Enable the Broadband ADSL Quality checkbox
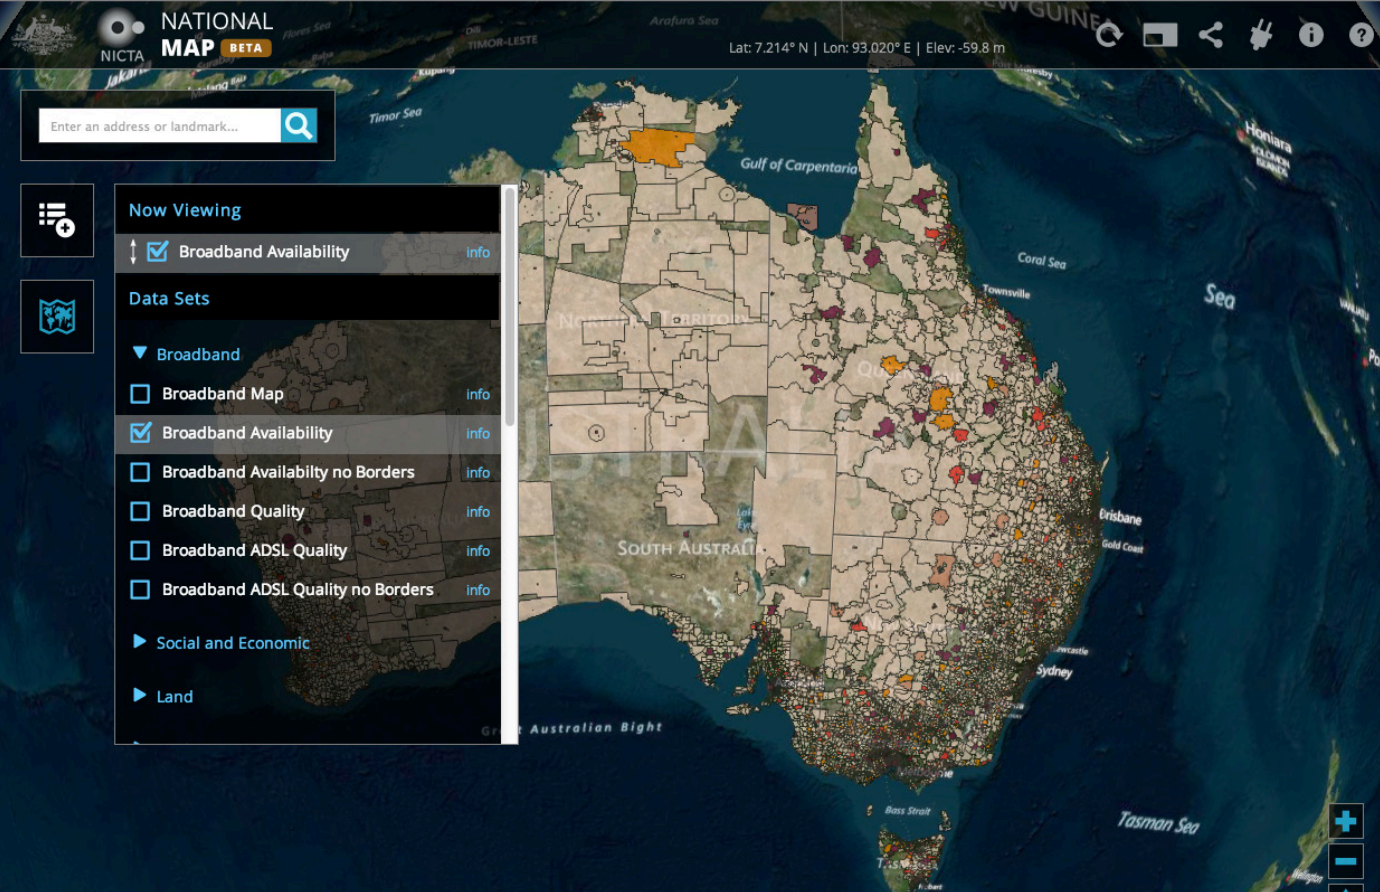Image resolution: width=1380 pixels, height=892 pixels. [140, 550]
